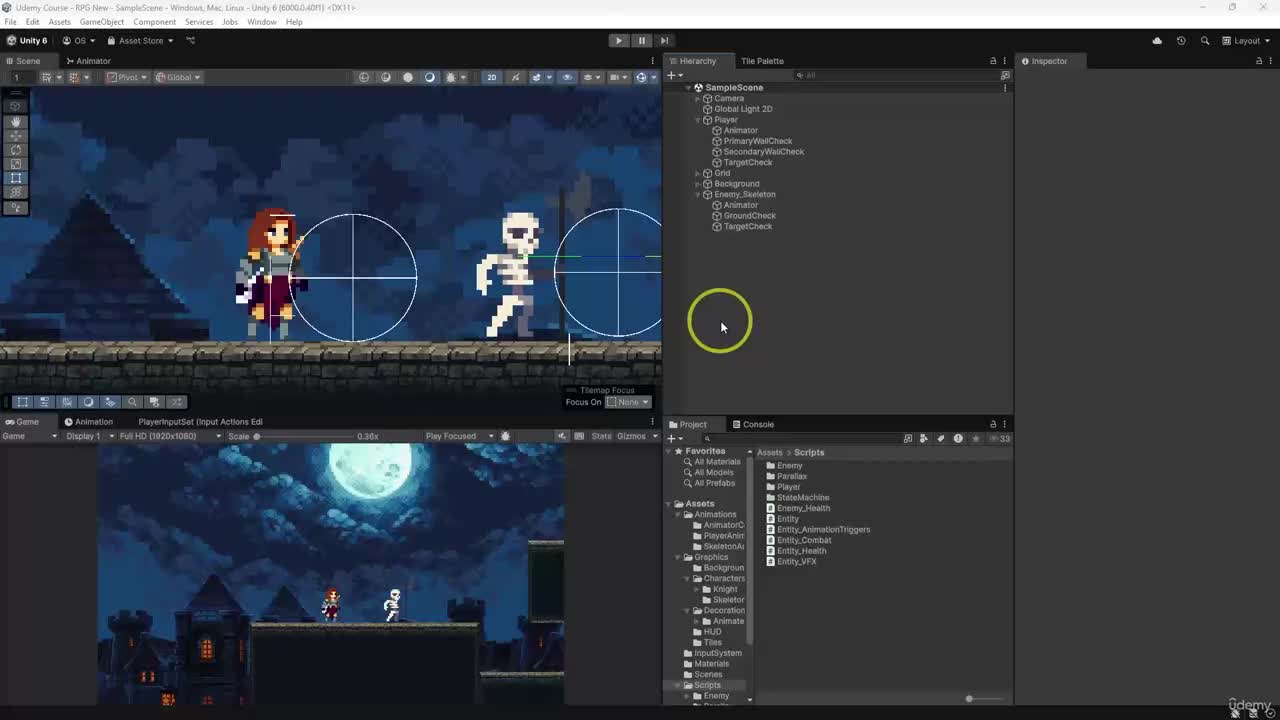Open the Layout dropdown
Screen dimensions: 1280x720
pos(1246,41)
